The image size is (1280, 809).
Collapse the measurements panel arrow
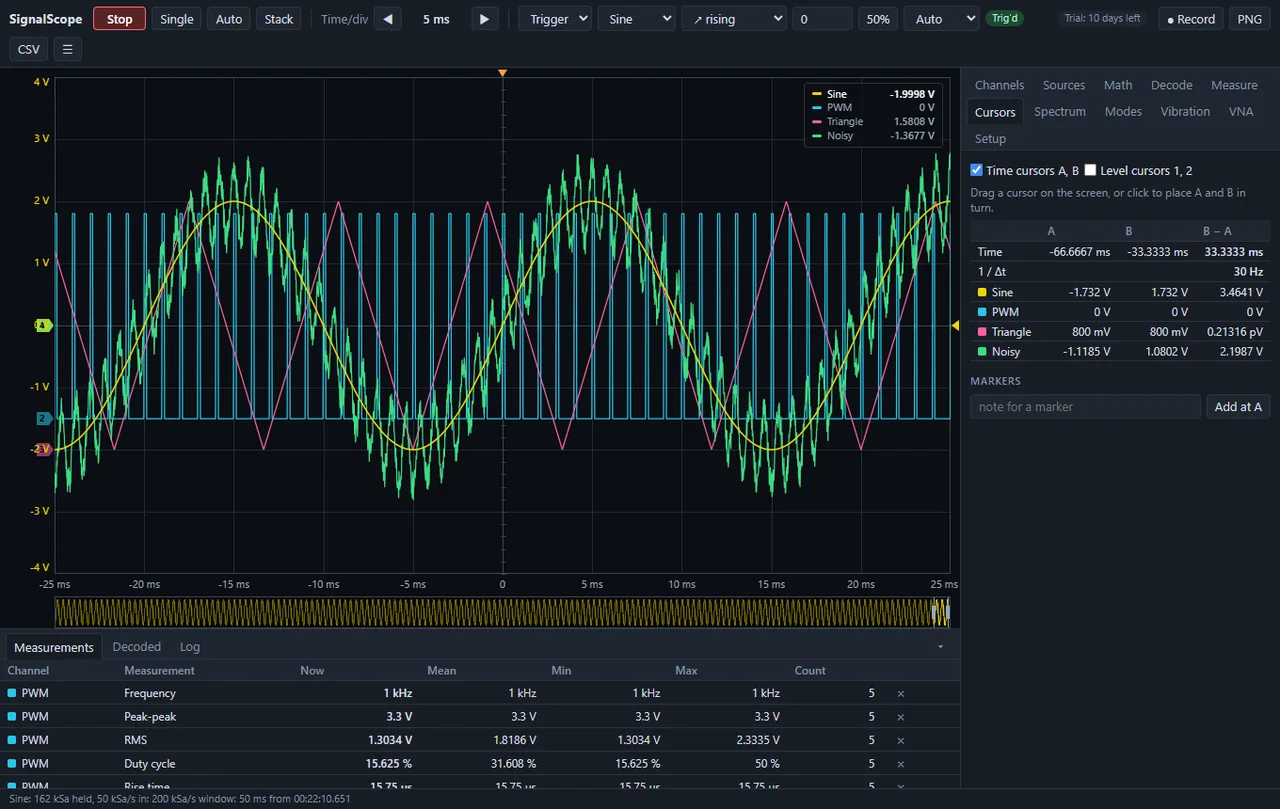(x=940, y=647)
